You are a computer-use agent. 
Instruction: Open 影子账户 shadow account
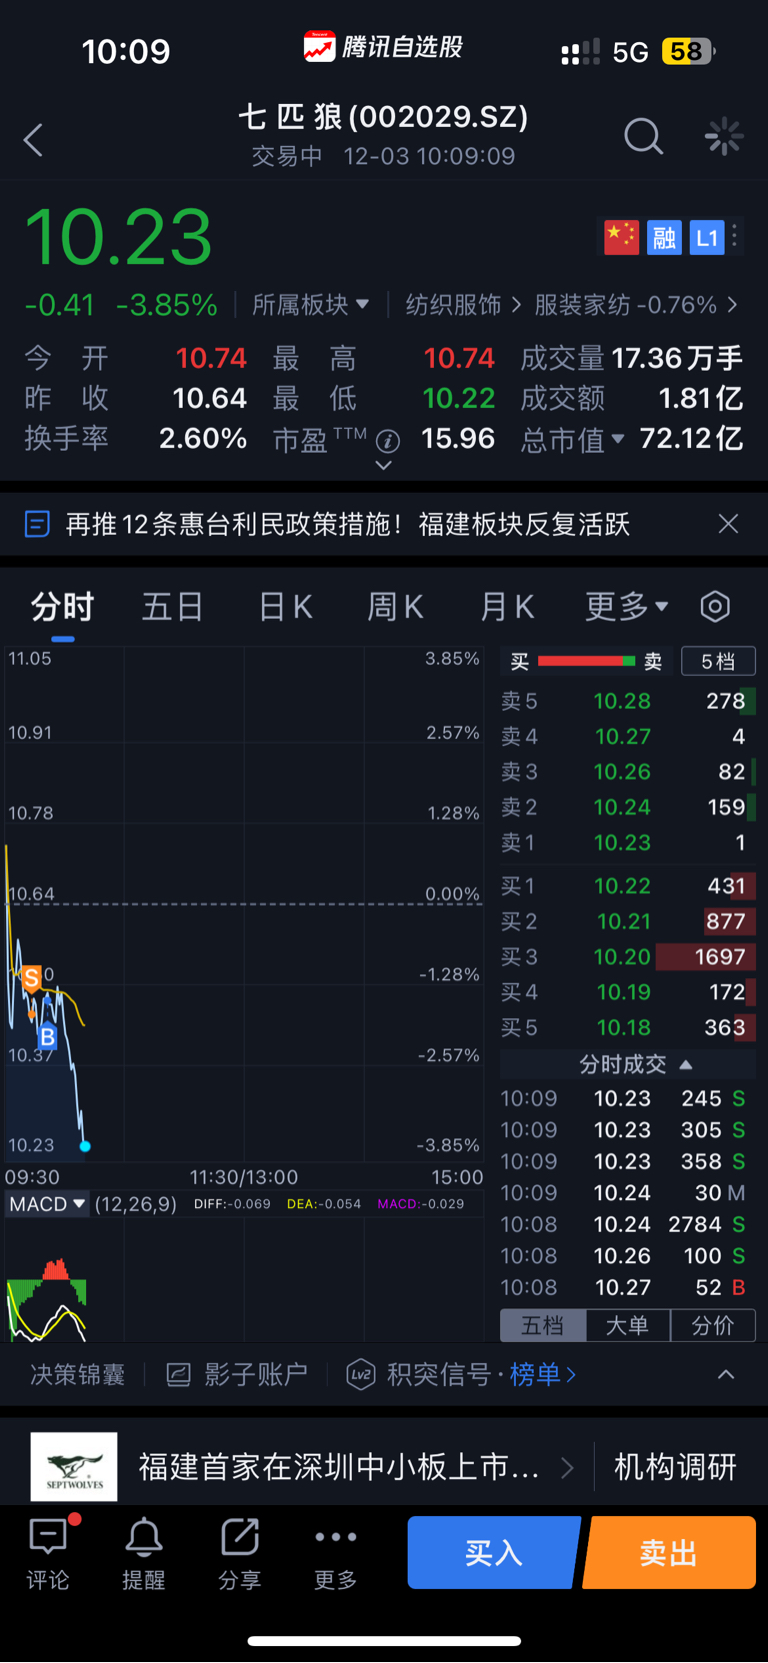point(237,1375)
